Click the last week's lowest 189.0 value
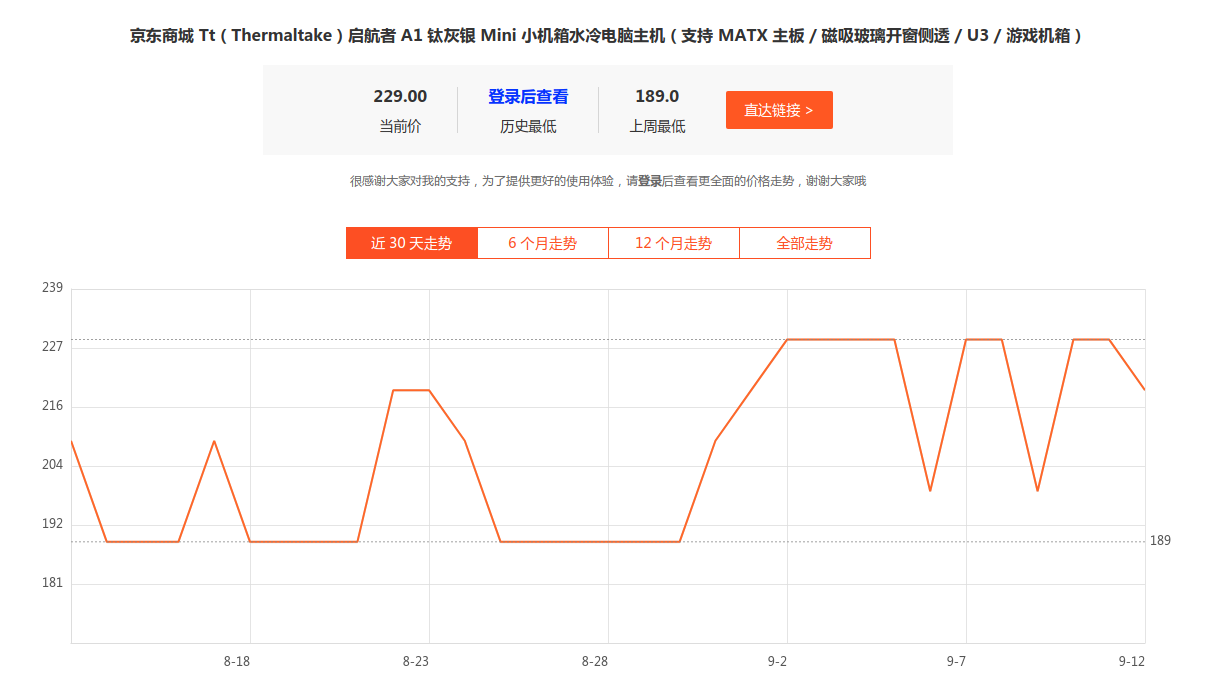 coord(657,97)
